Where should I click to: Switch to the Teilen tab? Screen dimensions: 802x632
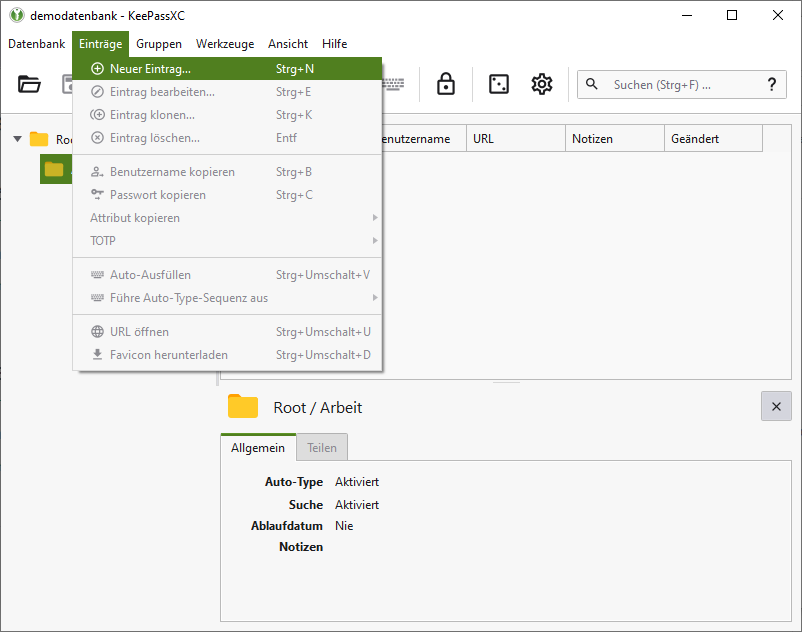point(322,448)
